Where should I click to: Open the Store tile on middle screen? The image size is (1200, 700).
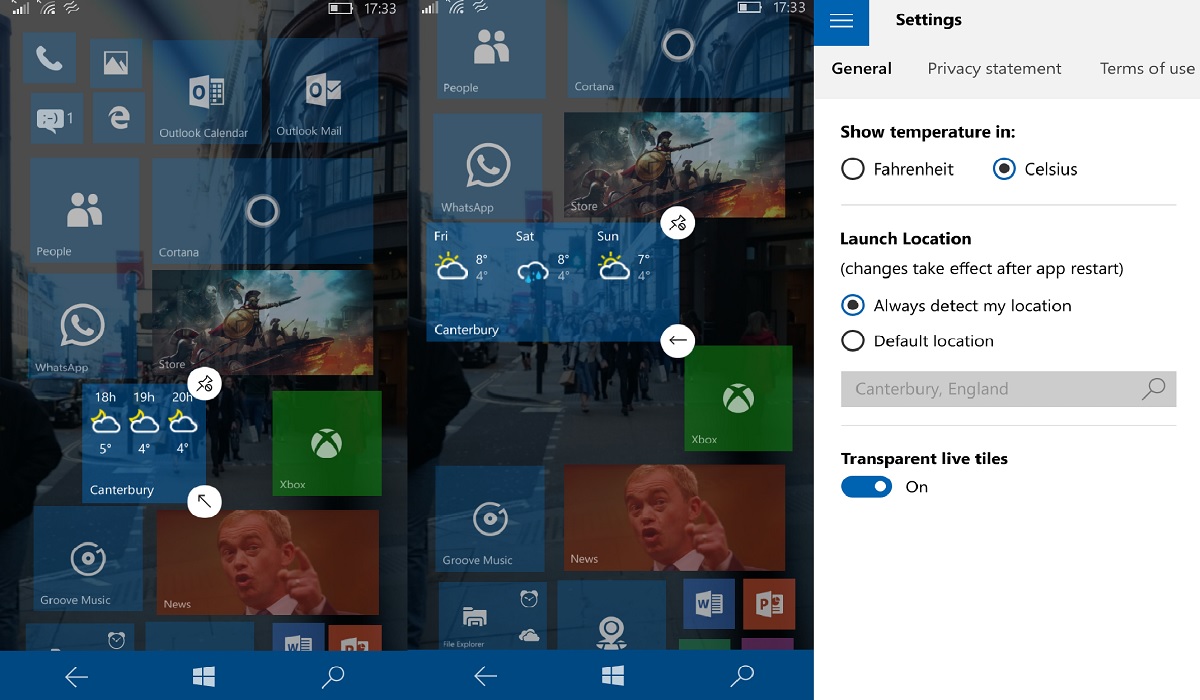click(x=675, y=165)
